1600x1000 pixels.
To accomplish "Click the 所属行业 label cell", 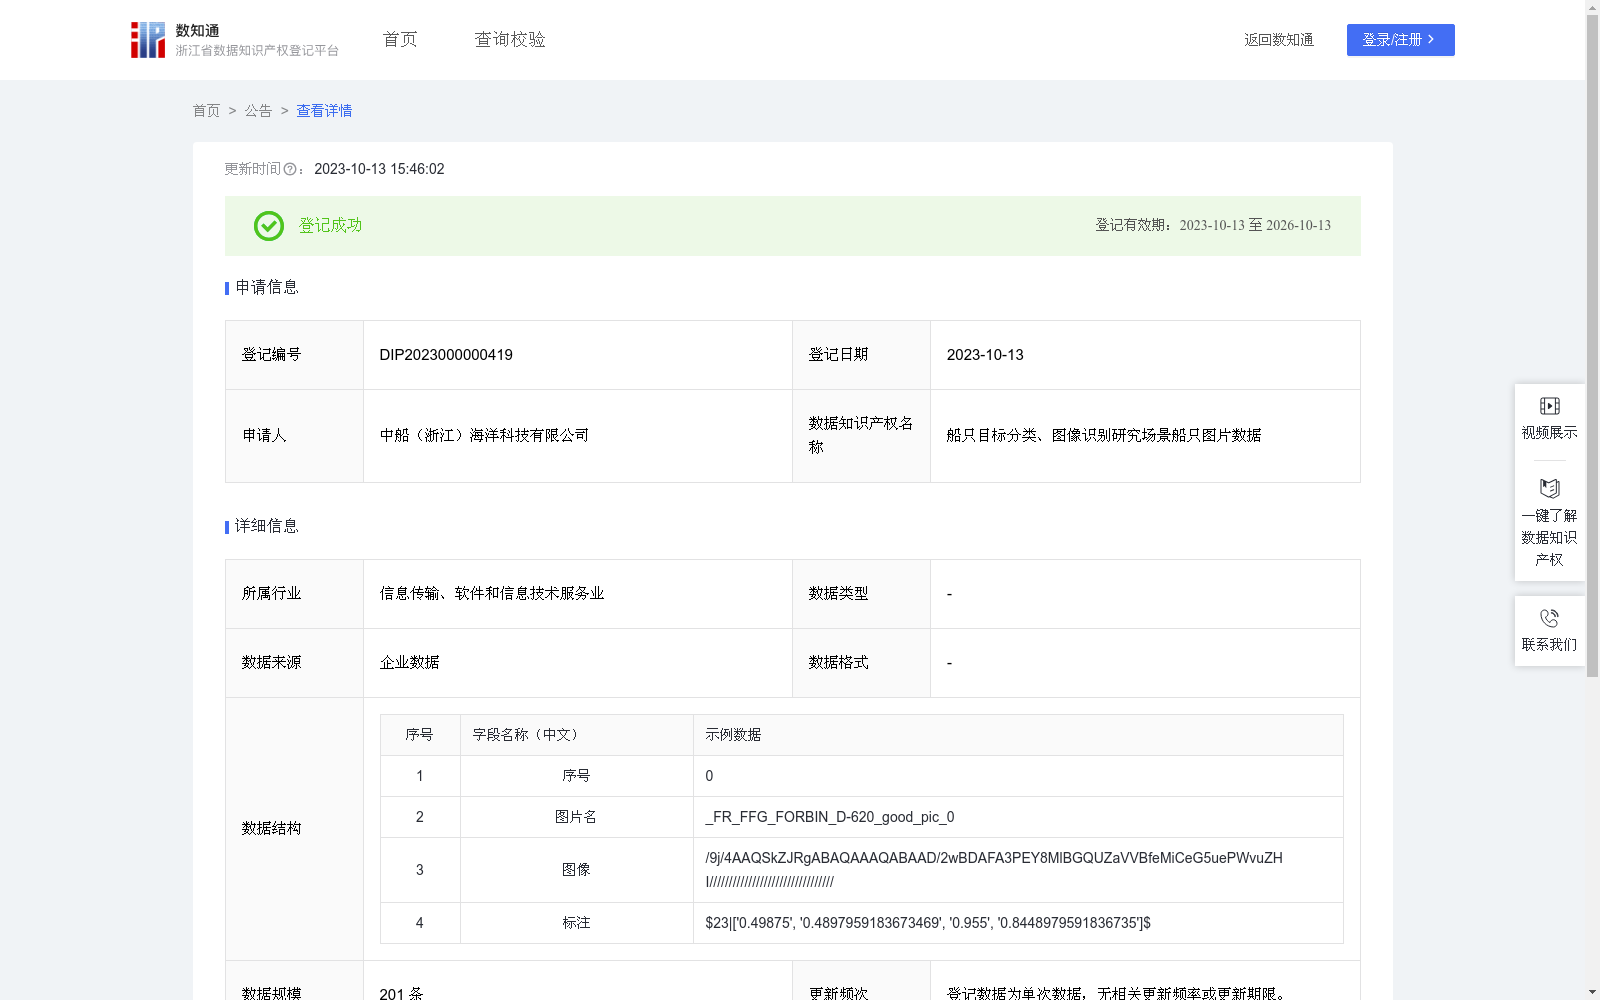I will coord(294,594).
